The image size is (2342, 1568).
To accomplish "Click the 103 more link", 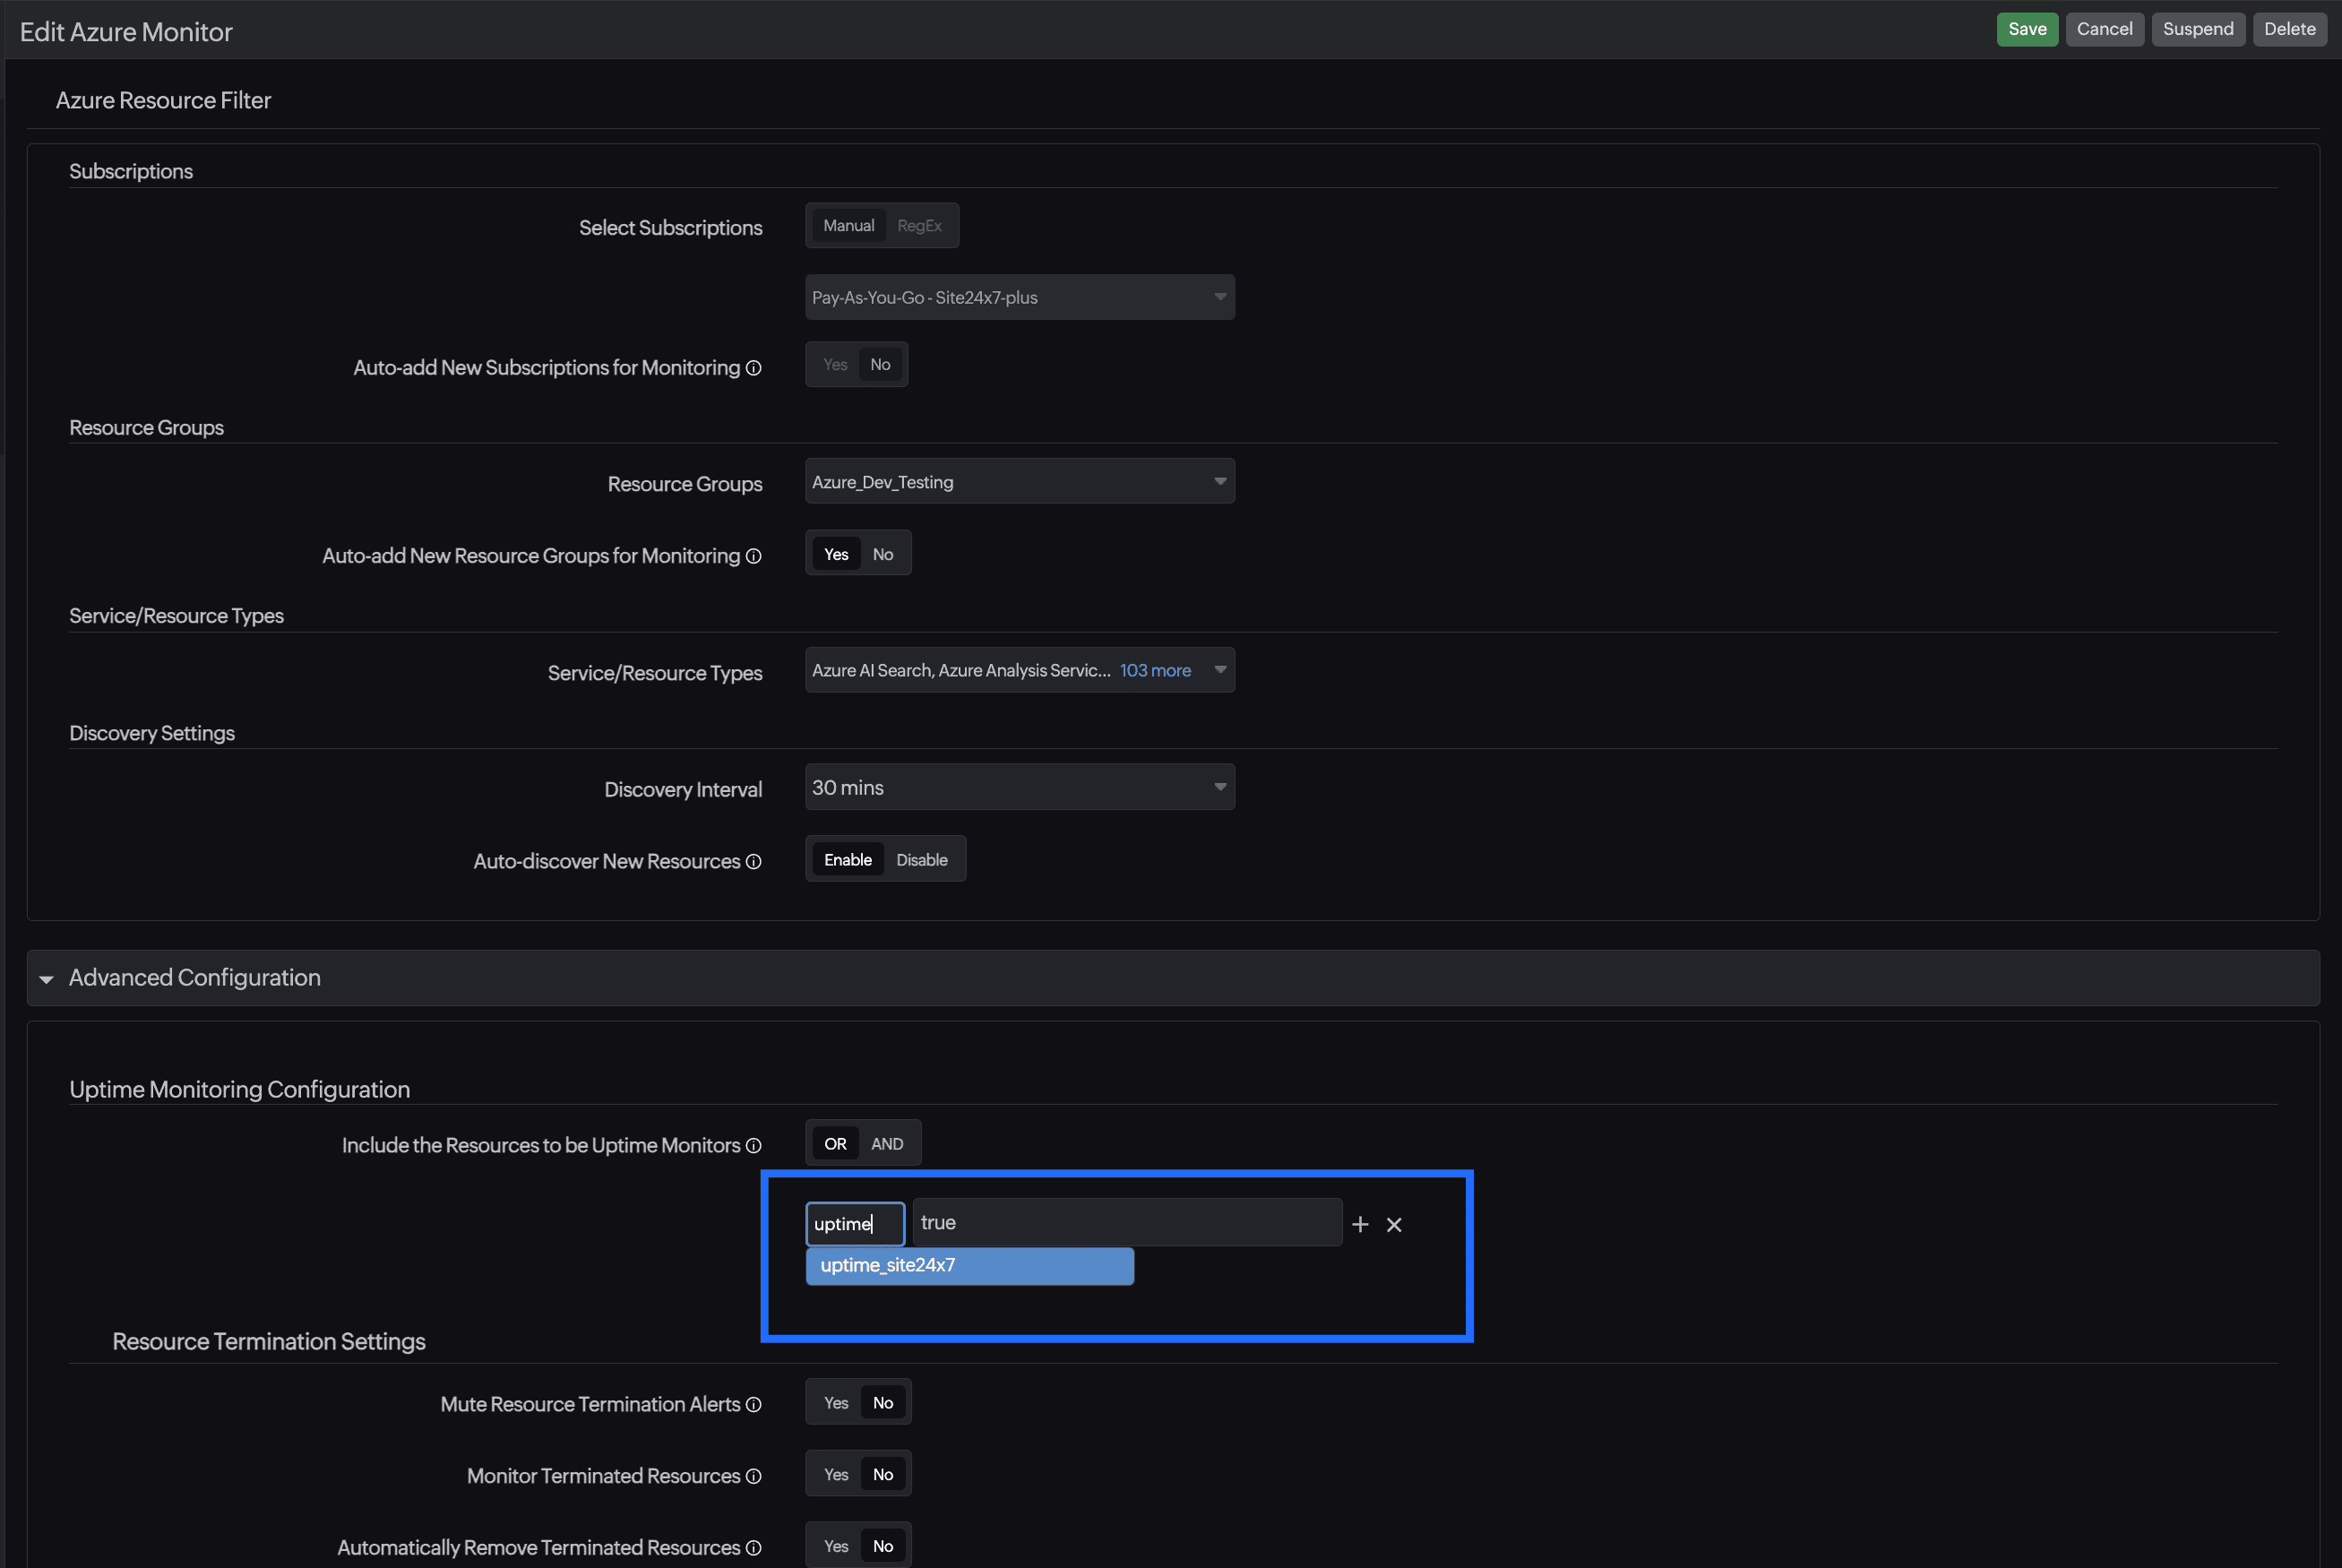I will coord(1155,671).
